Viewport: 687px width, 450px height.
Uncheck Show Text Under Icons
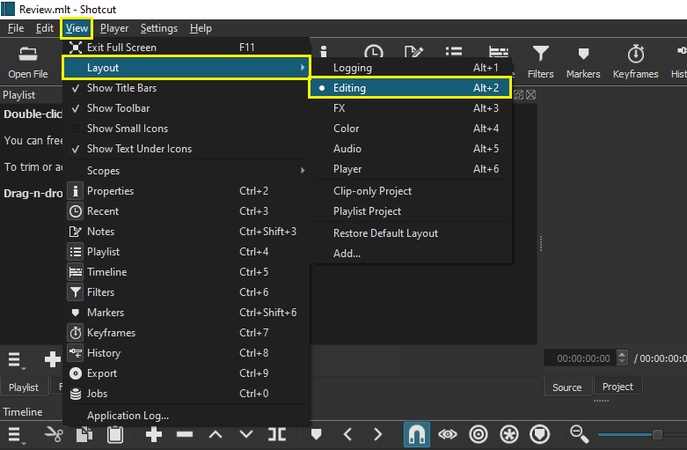point(187,149)
